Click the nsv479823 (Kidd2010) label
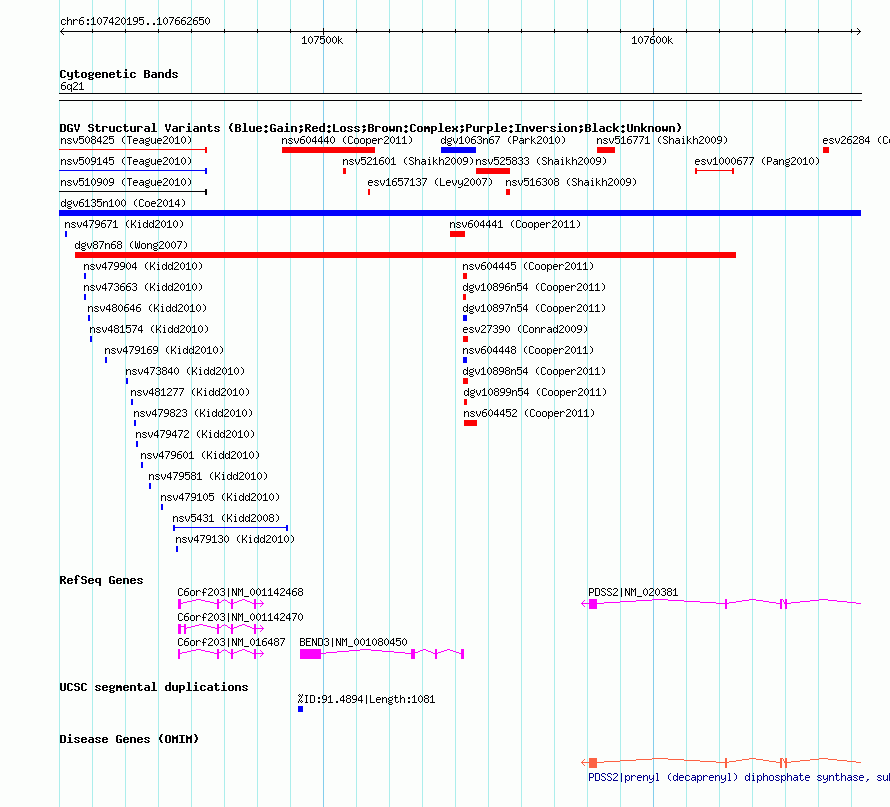This screenshot has height=807, width=890. (x=193, y=413)
